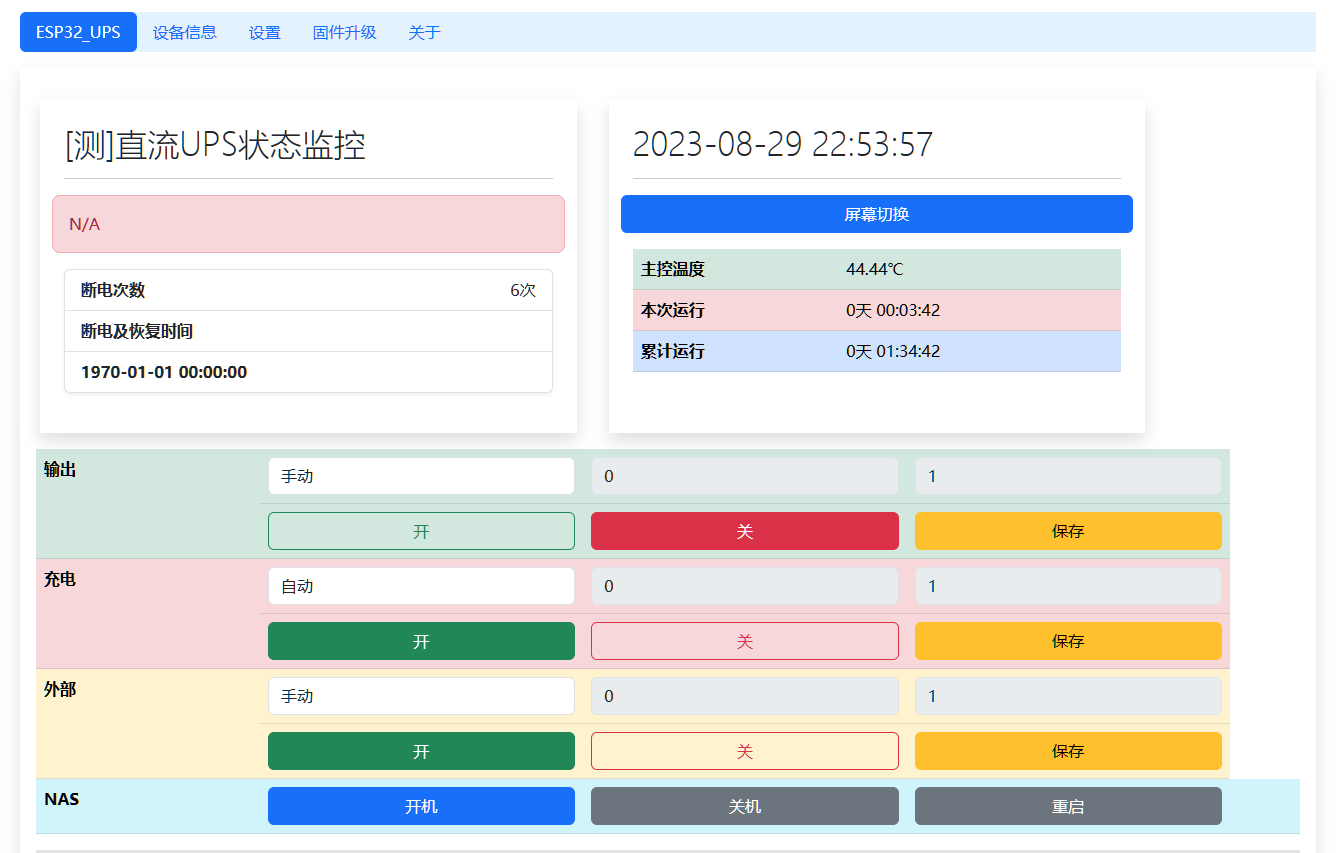Save the 外部 settings with 保存

(1068, 751)
